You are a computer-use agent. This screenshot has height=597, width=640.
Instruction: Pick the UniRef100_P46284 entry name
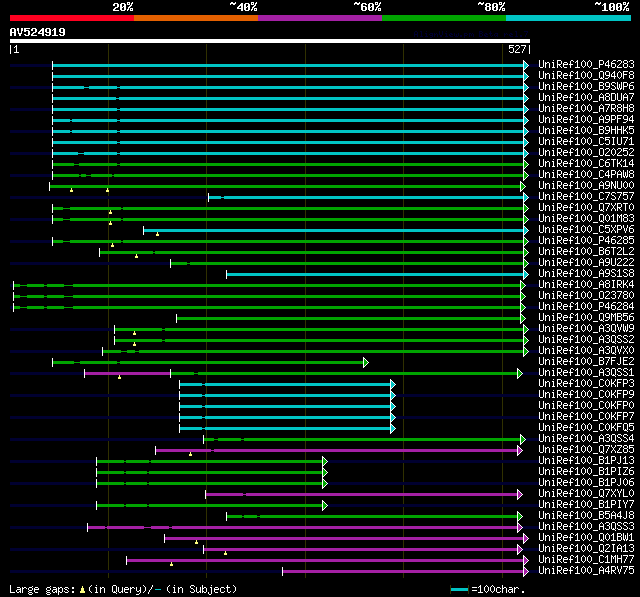pos(586,306)
